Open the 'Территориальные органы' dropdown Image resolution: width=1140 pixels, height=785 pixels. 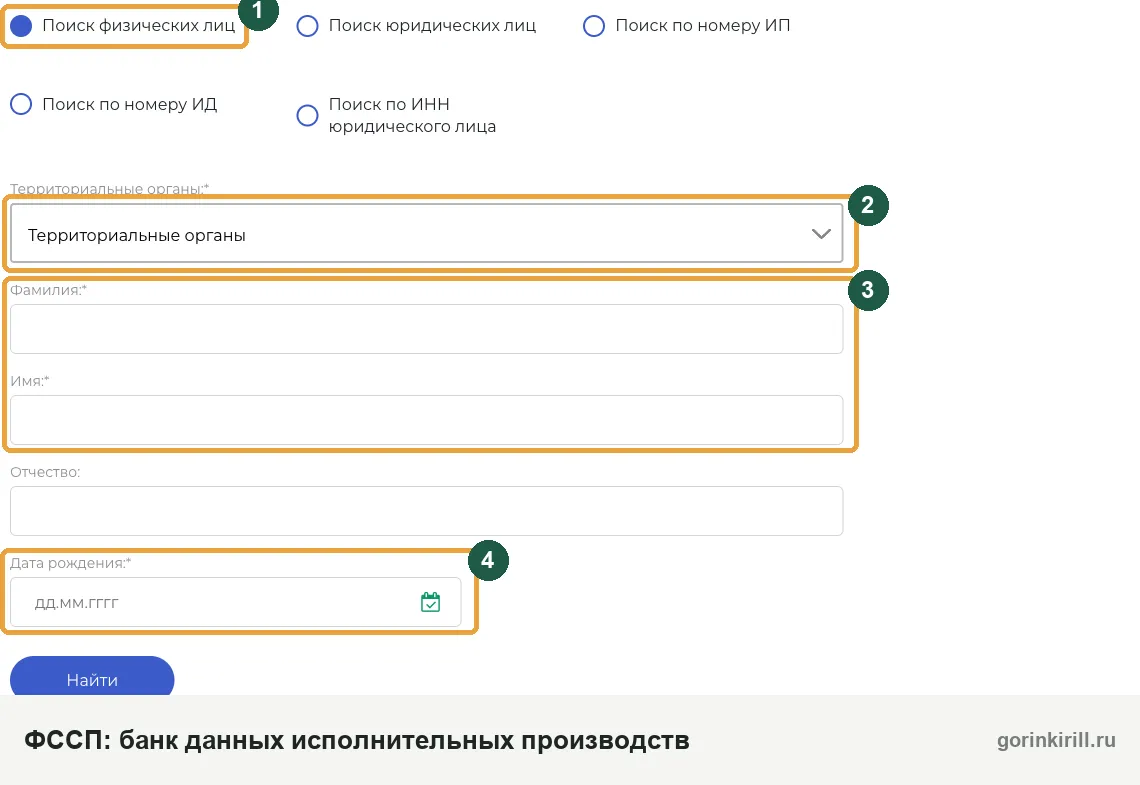click(427, 233)
